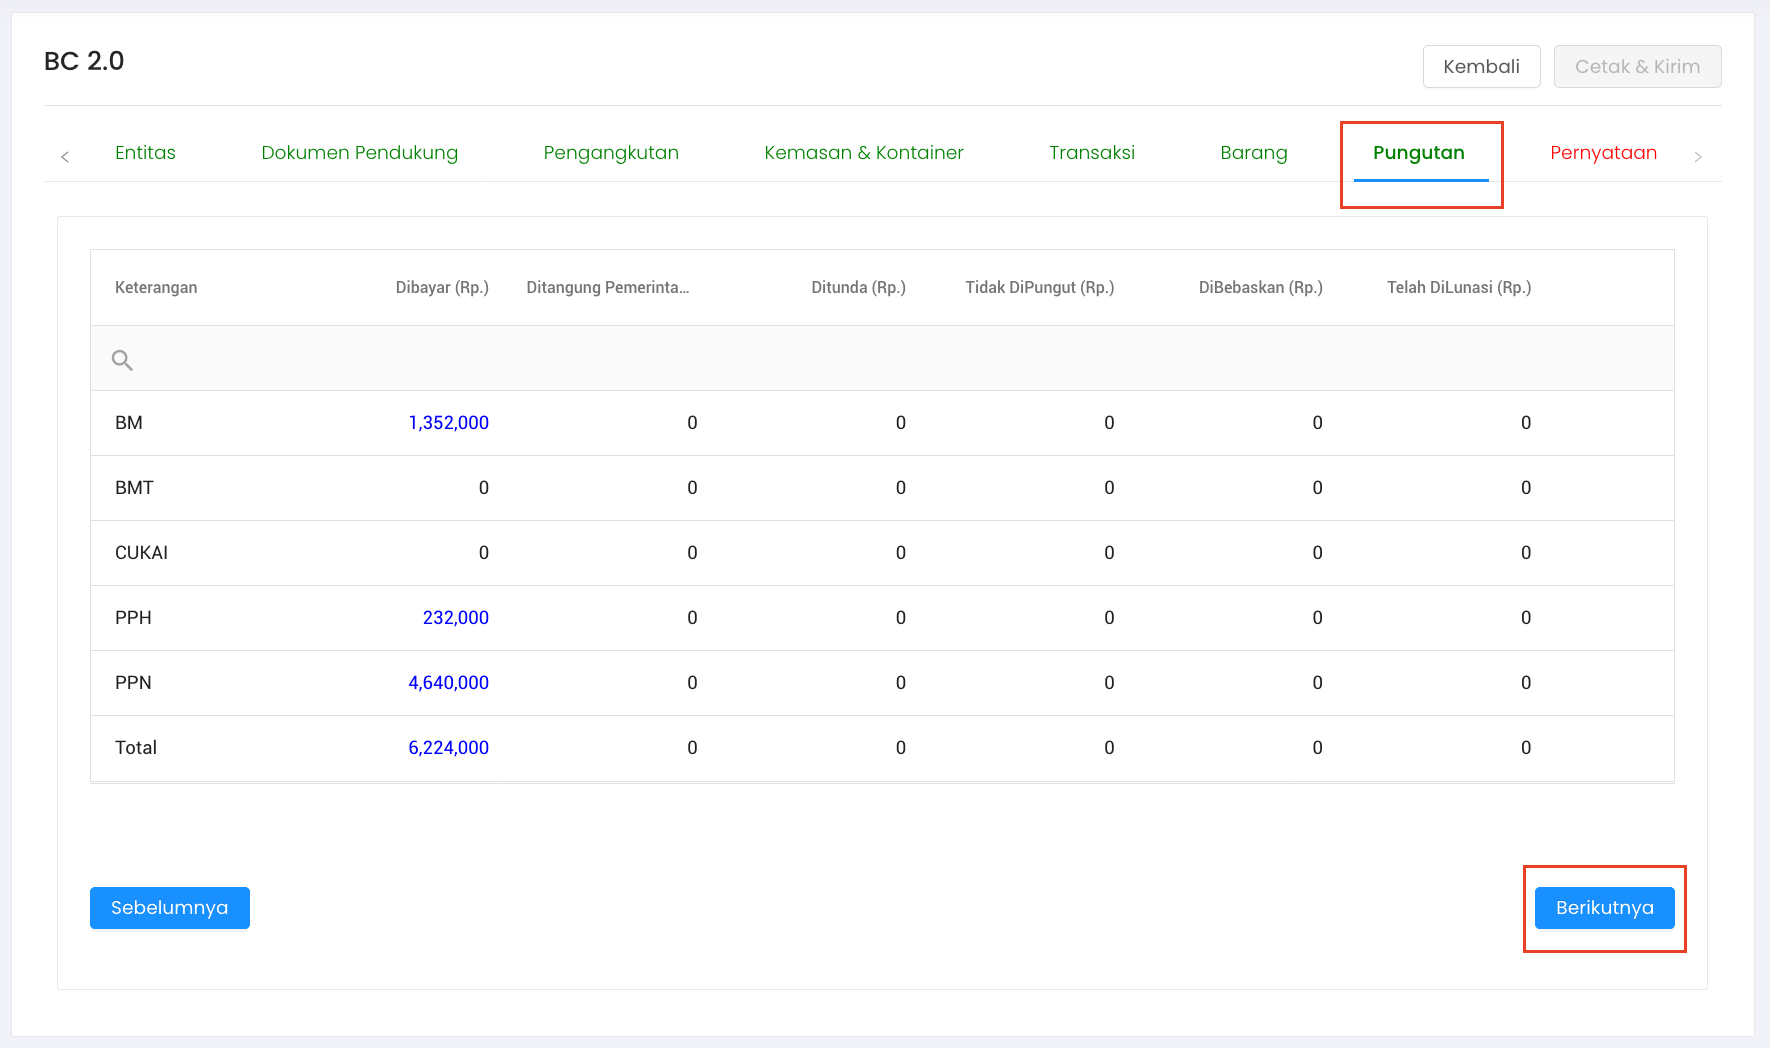Go to the Pengangkutan tab

610,153
